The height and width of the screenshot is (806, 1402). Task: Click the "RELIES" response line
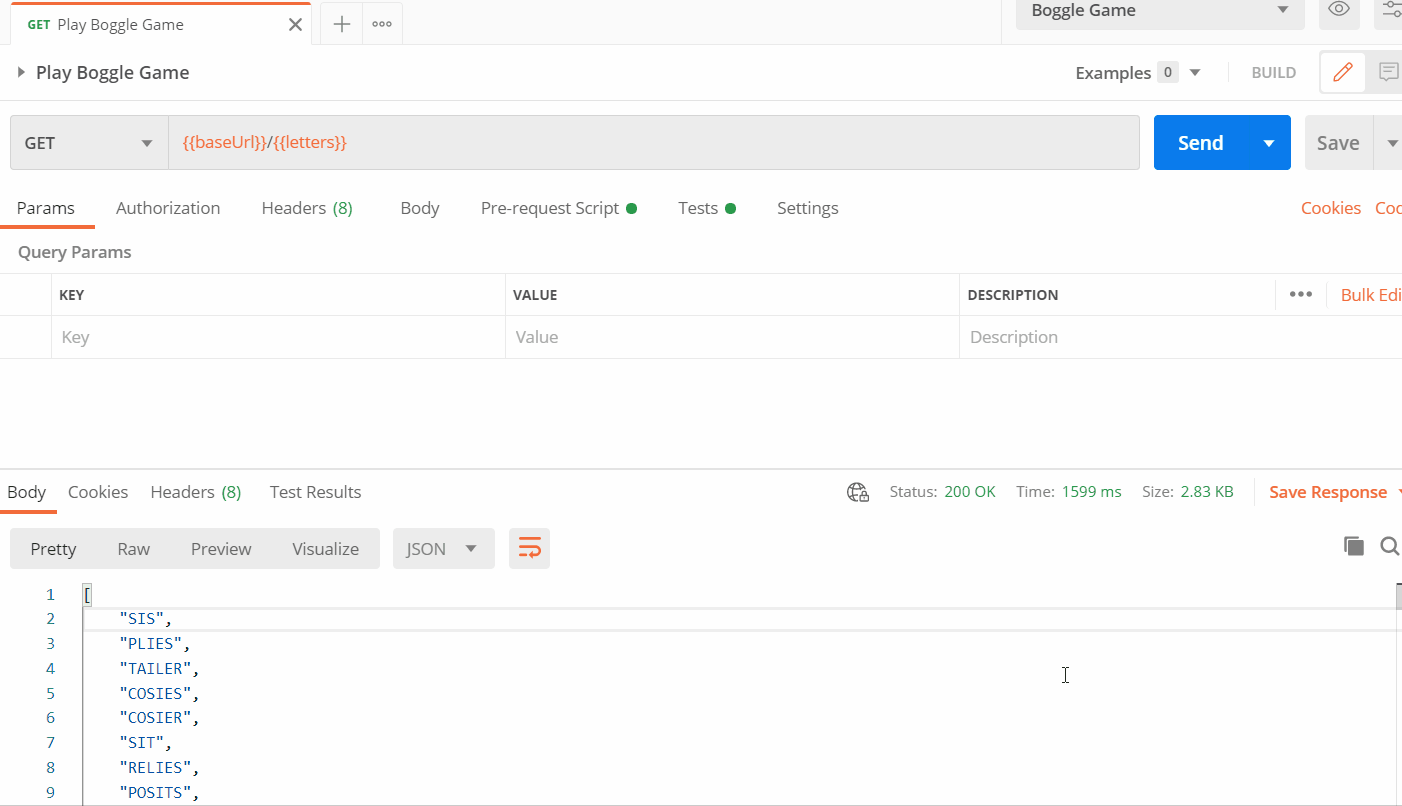160,768
